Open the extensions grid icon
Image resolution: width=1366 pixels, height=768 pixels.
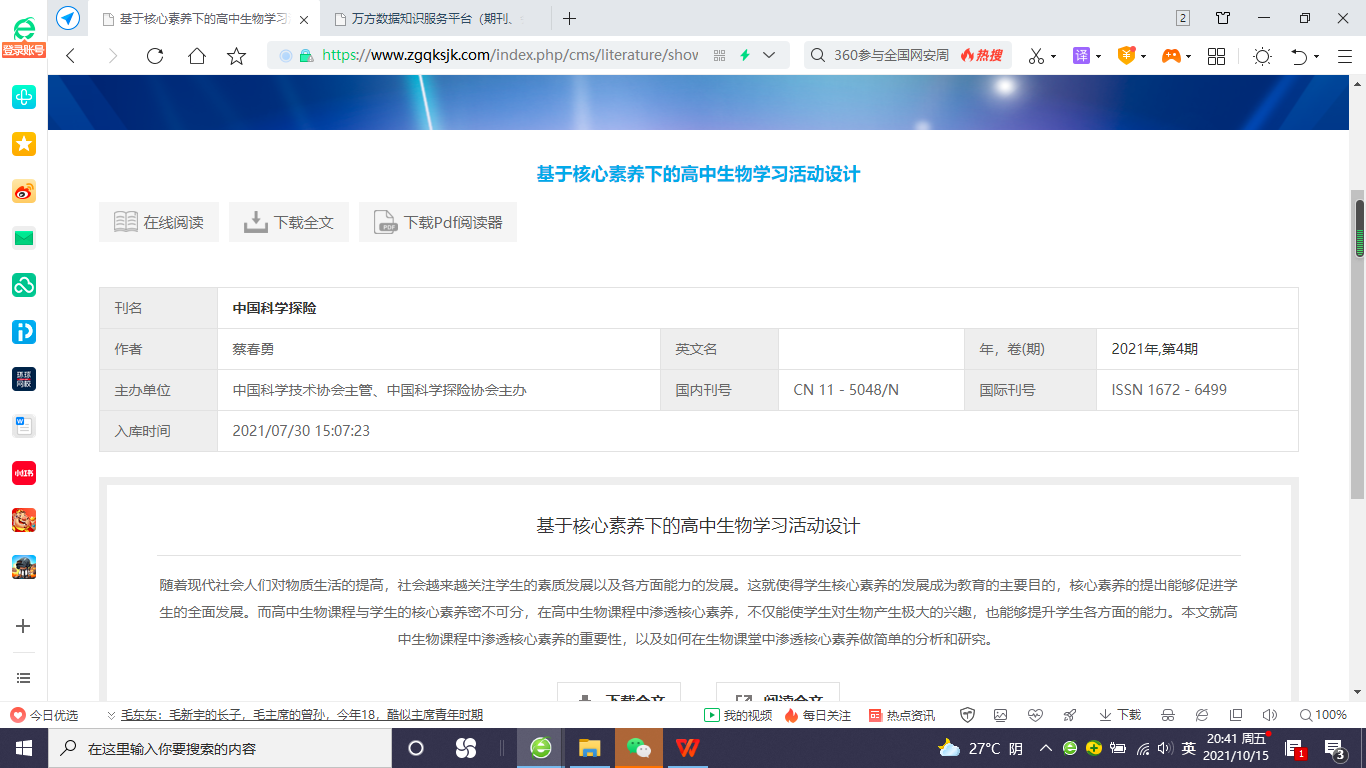click(1216, 56)
